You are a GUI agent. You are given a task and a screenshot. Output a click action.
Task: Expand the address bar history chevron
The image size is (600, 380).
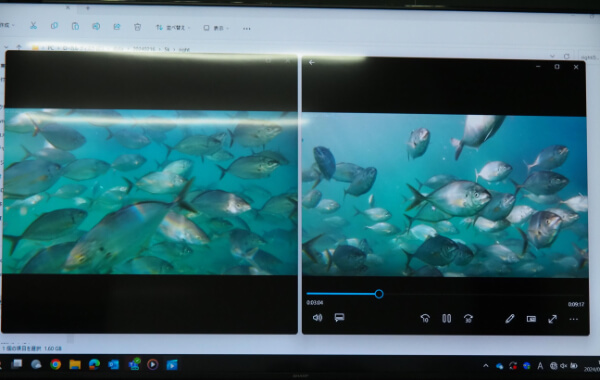tap(552, 56)
